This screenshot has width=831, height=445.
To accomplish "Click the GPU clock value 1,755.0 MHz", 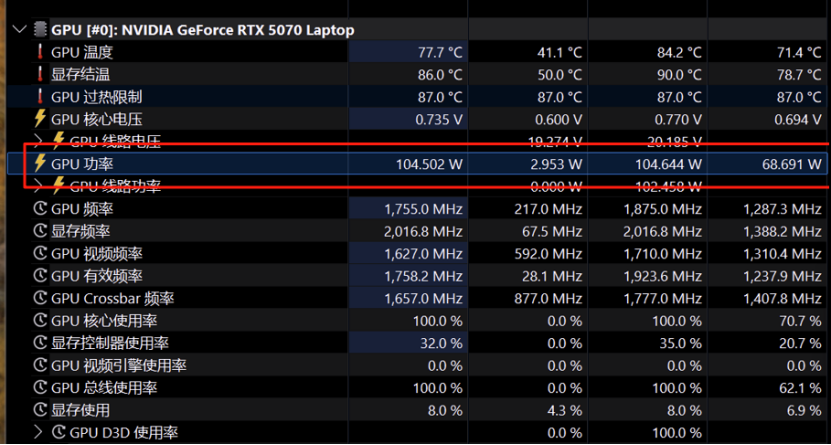I will pyautogui.click(x=424, y=209).
